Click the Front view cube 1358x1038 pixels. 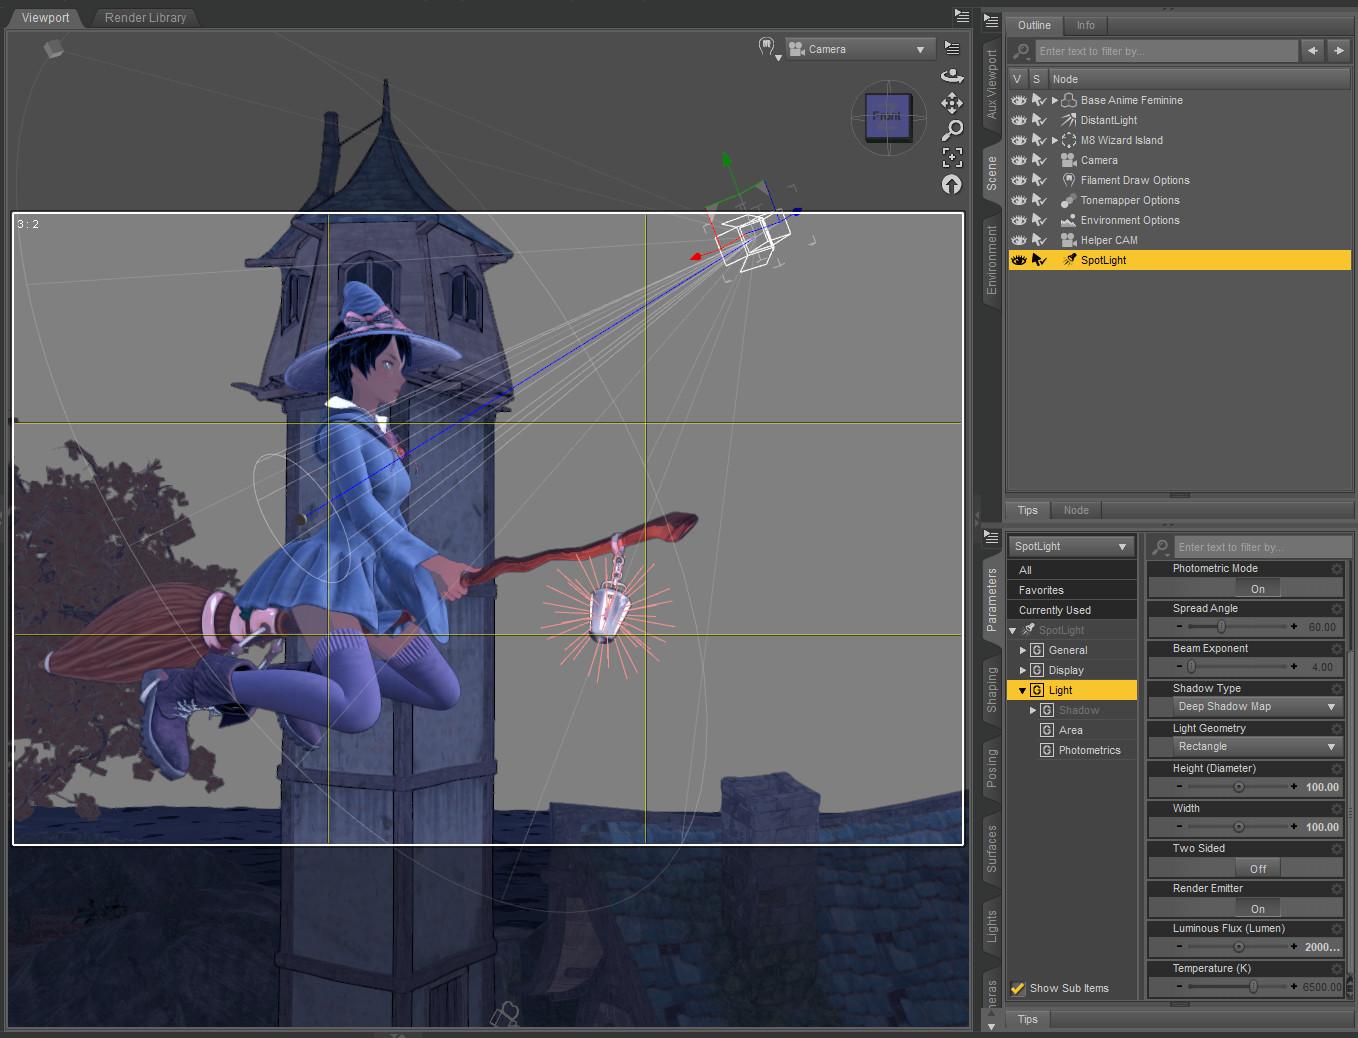pyautogui.click(x=888, y=117)
